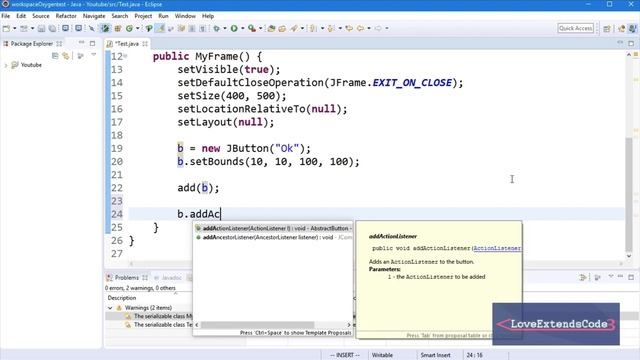Click the Run green play icon
Viewport: 640px width, 360px height.
(234, 28)
